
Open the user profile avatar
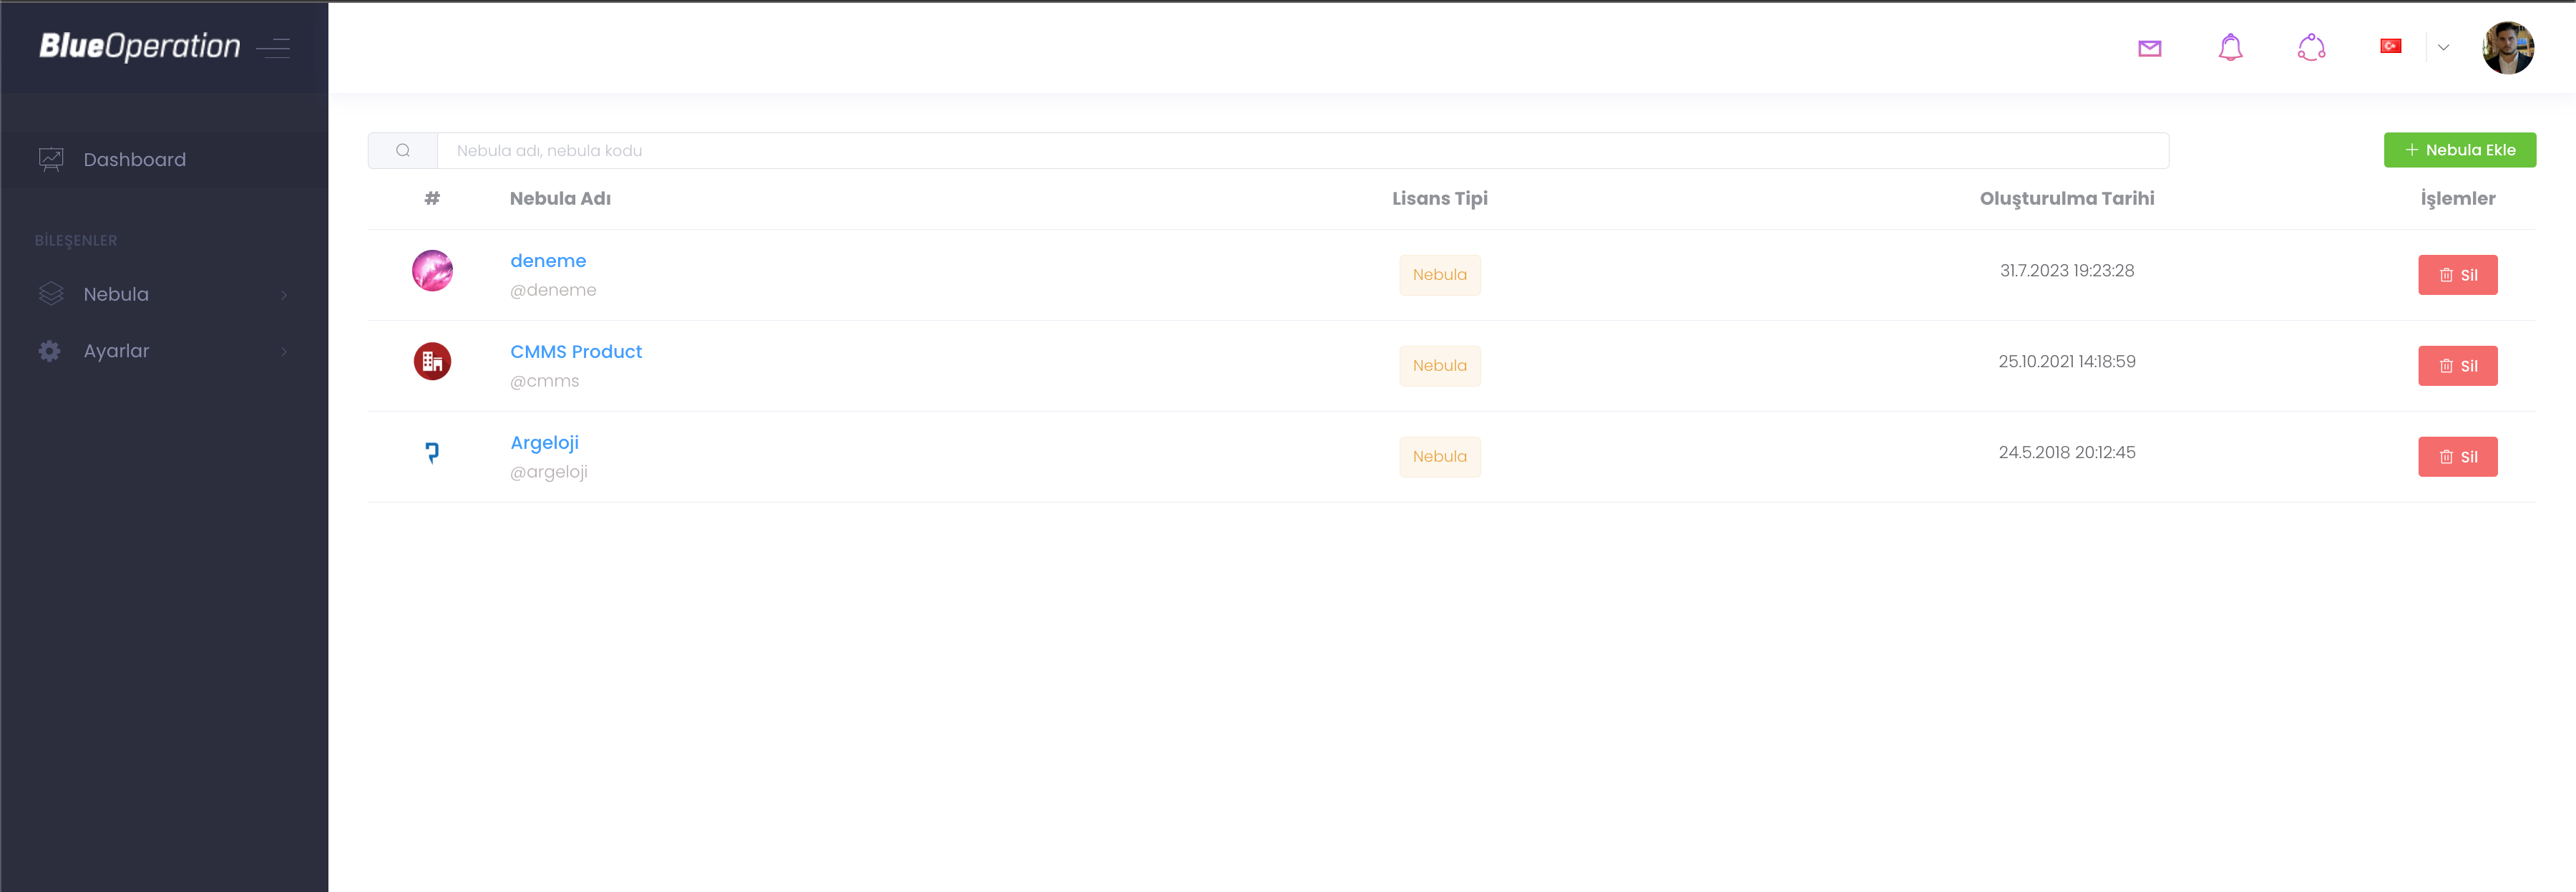click(2507, 48)
